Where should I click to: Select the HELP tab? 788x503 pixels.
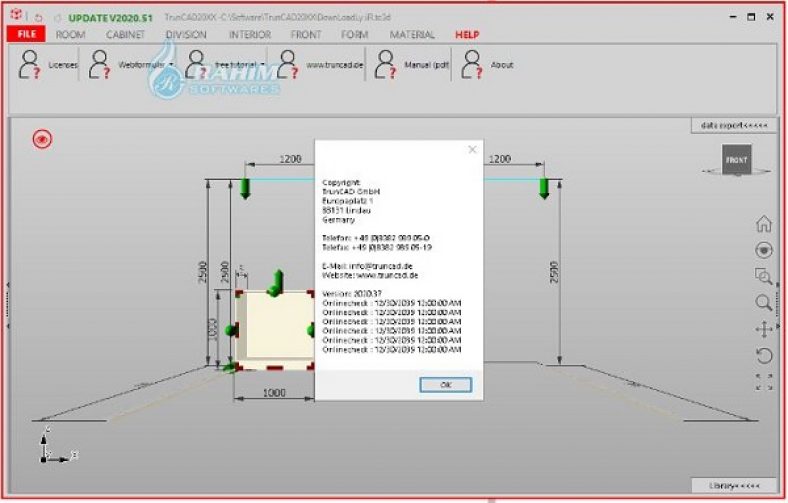click(x=467, y=35)
